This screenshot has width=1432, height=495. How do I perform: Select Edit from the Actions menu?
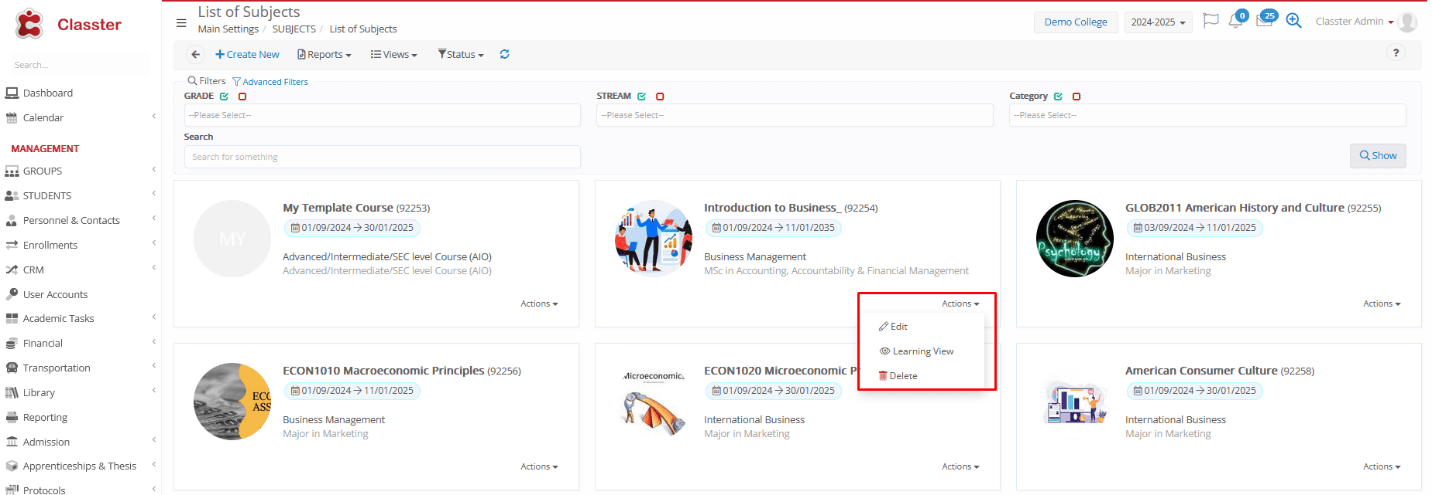pyautogui.click(x=893, y=327)
